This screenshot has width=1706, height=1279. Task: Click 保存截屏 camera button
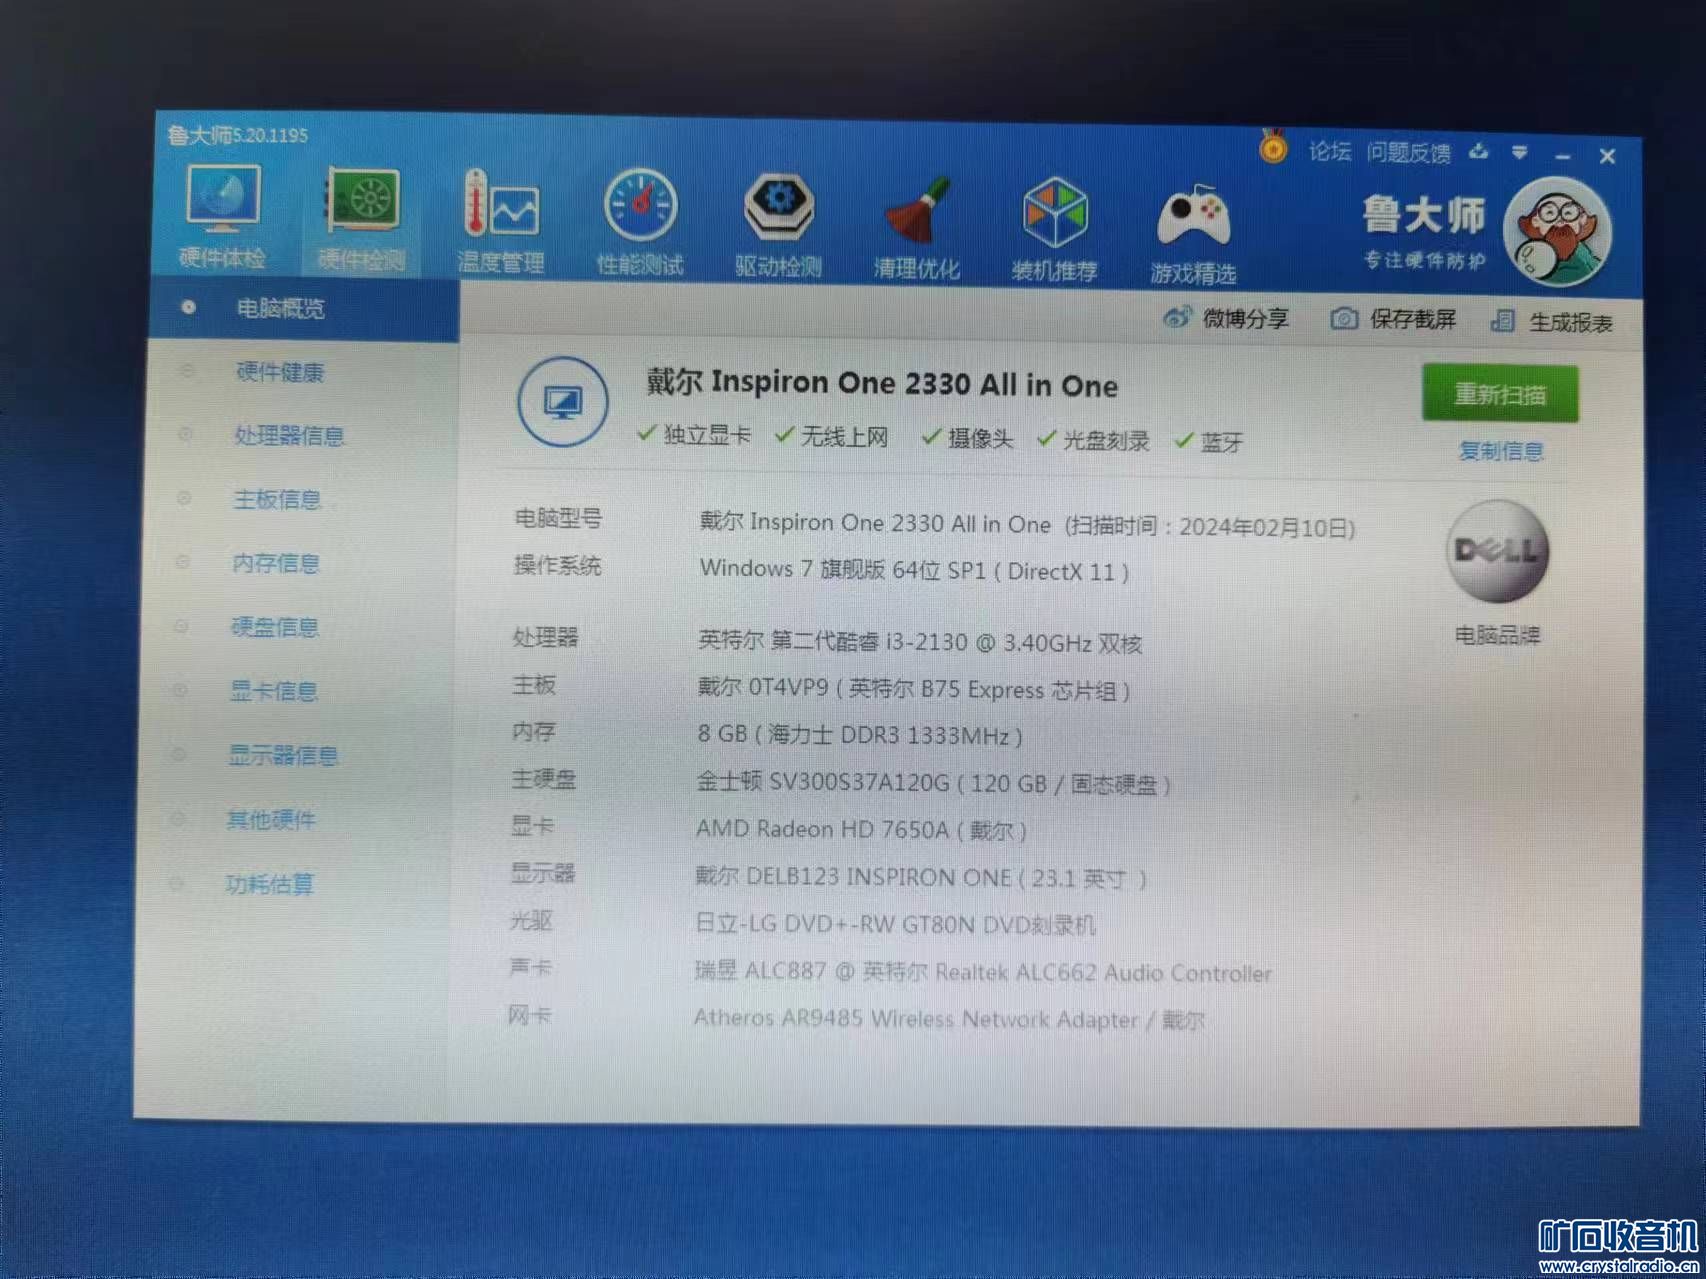click(x=1393, y=319)
